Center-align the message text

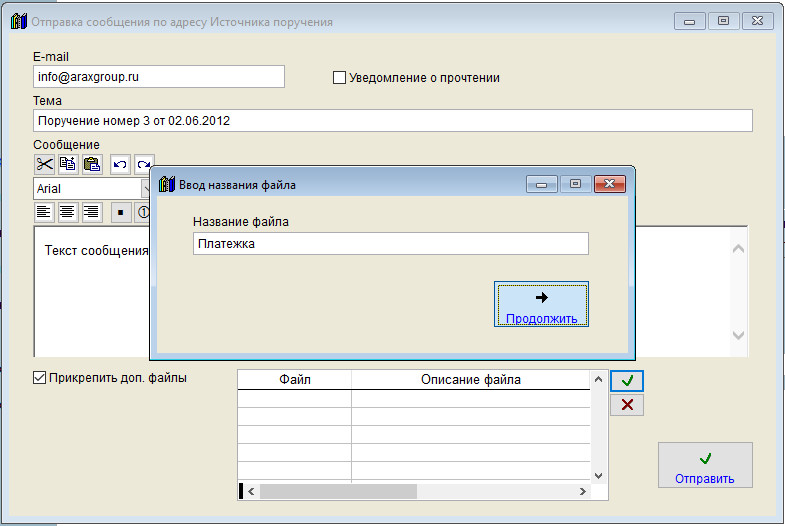(68, 212)
